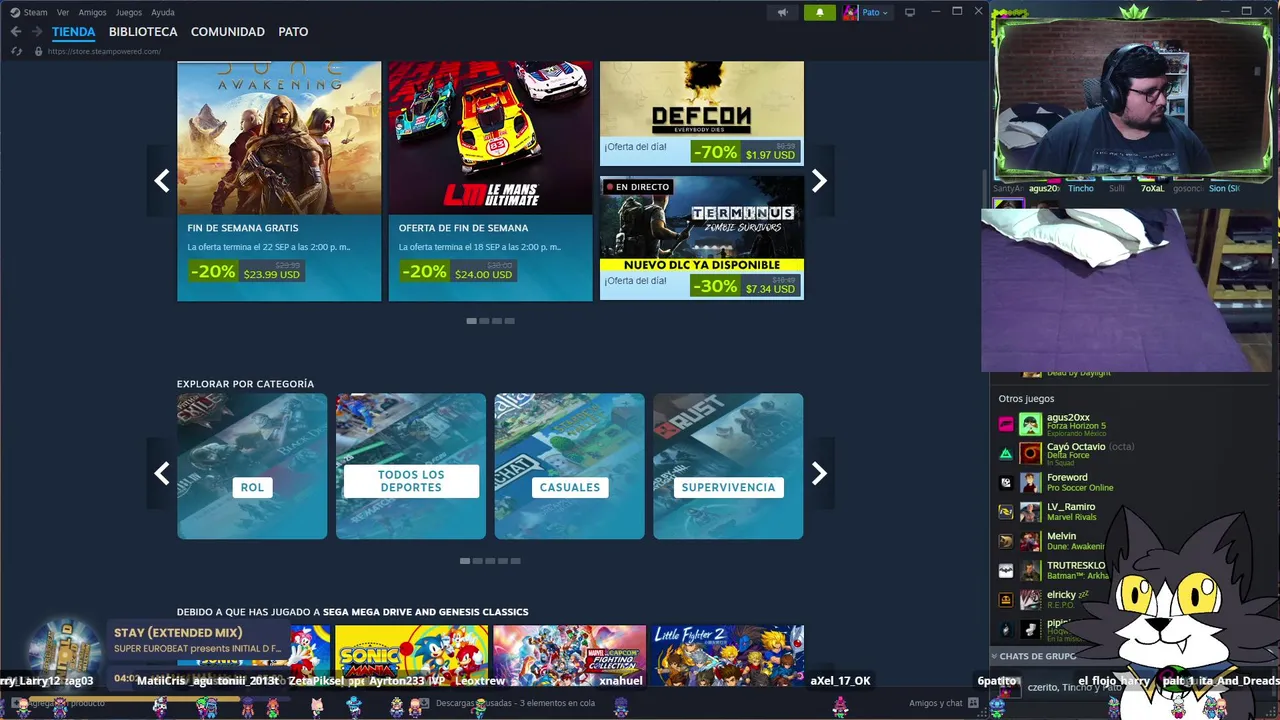Click the Forza Horizon 5 game icon
The width and height of the screenshot is (1280, 720).
[x=1006, y=424]
